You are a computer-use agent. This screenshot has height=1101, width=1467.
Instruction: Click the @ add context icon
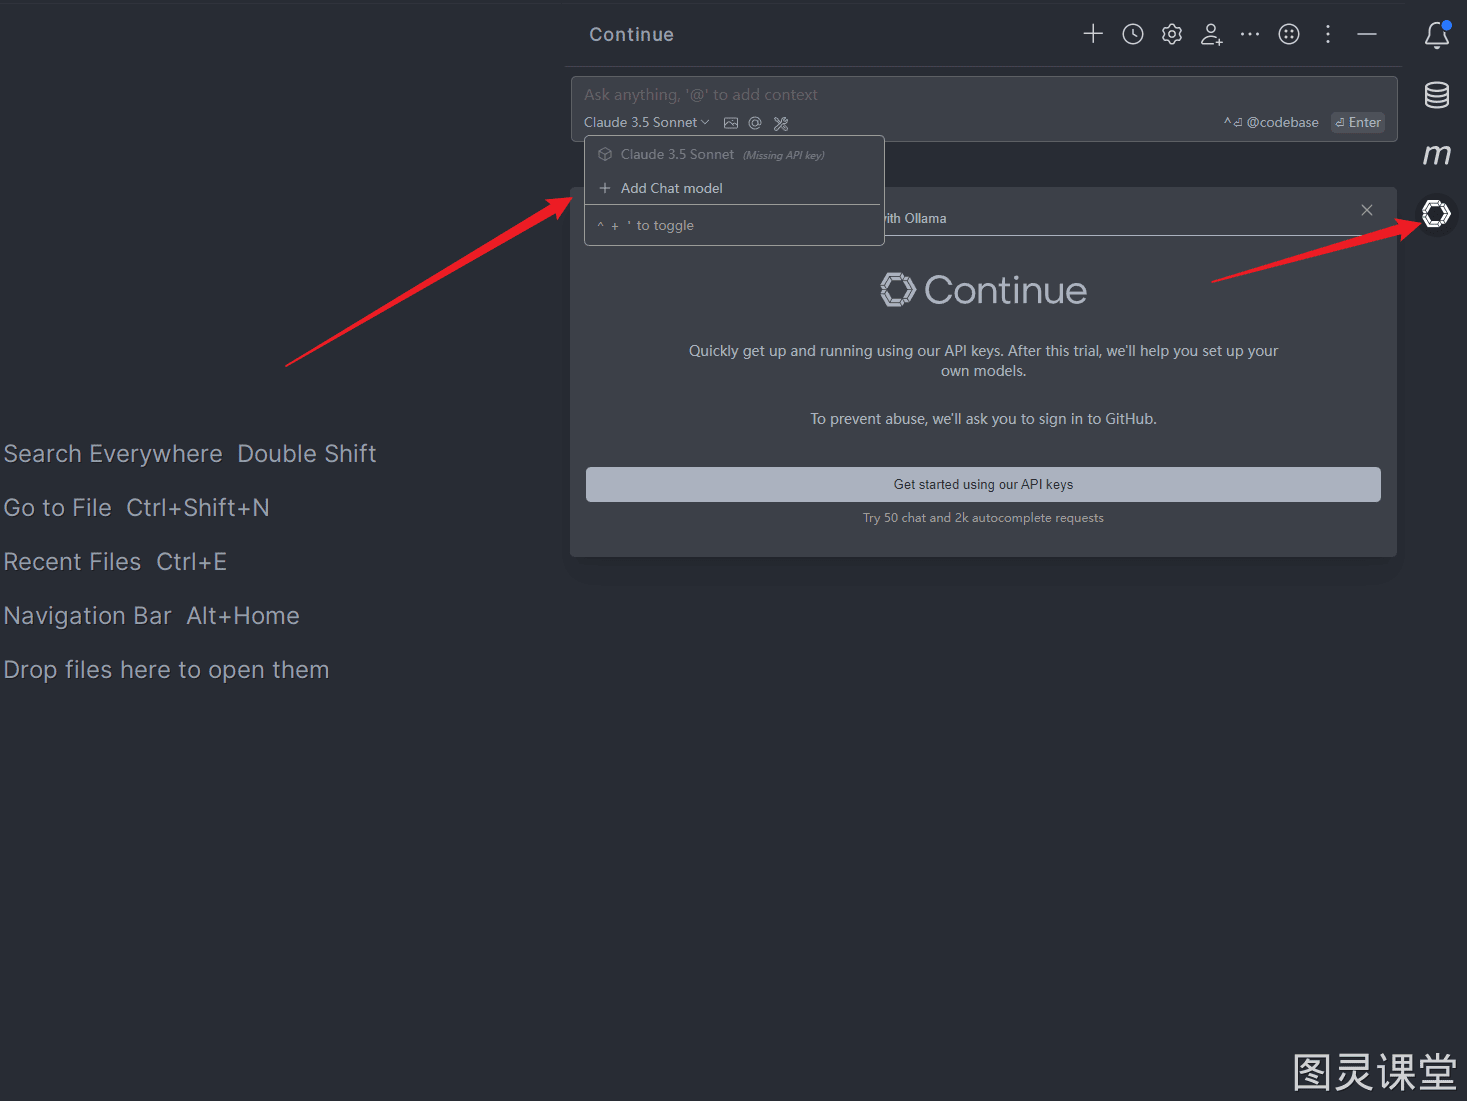[755, 123]
